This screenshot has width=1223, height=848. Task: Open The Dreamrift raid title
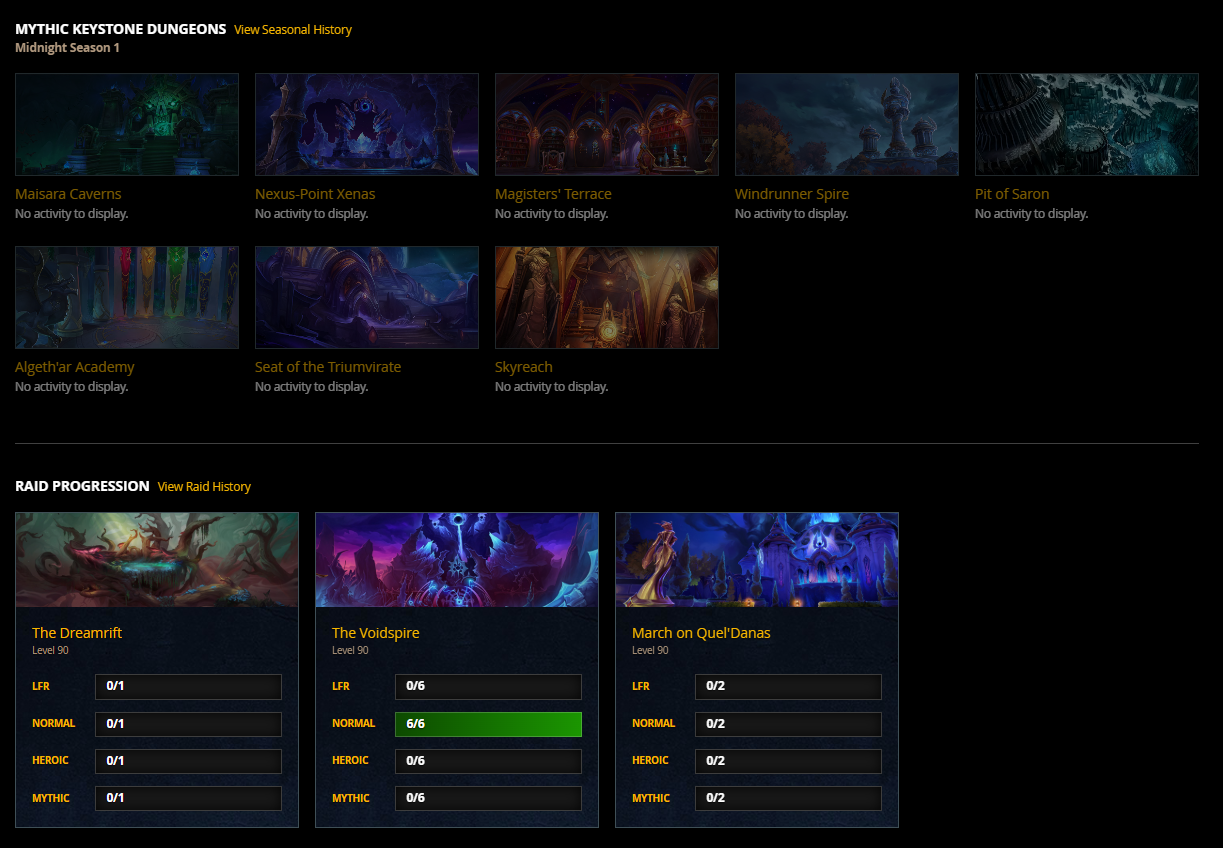[x=77, y=633]
